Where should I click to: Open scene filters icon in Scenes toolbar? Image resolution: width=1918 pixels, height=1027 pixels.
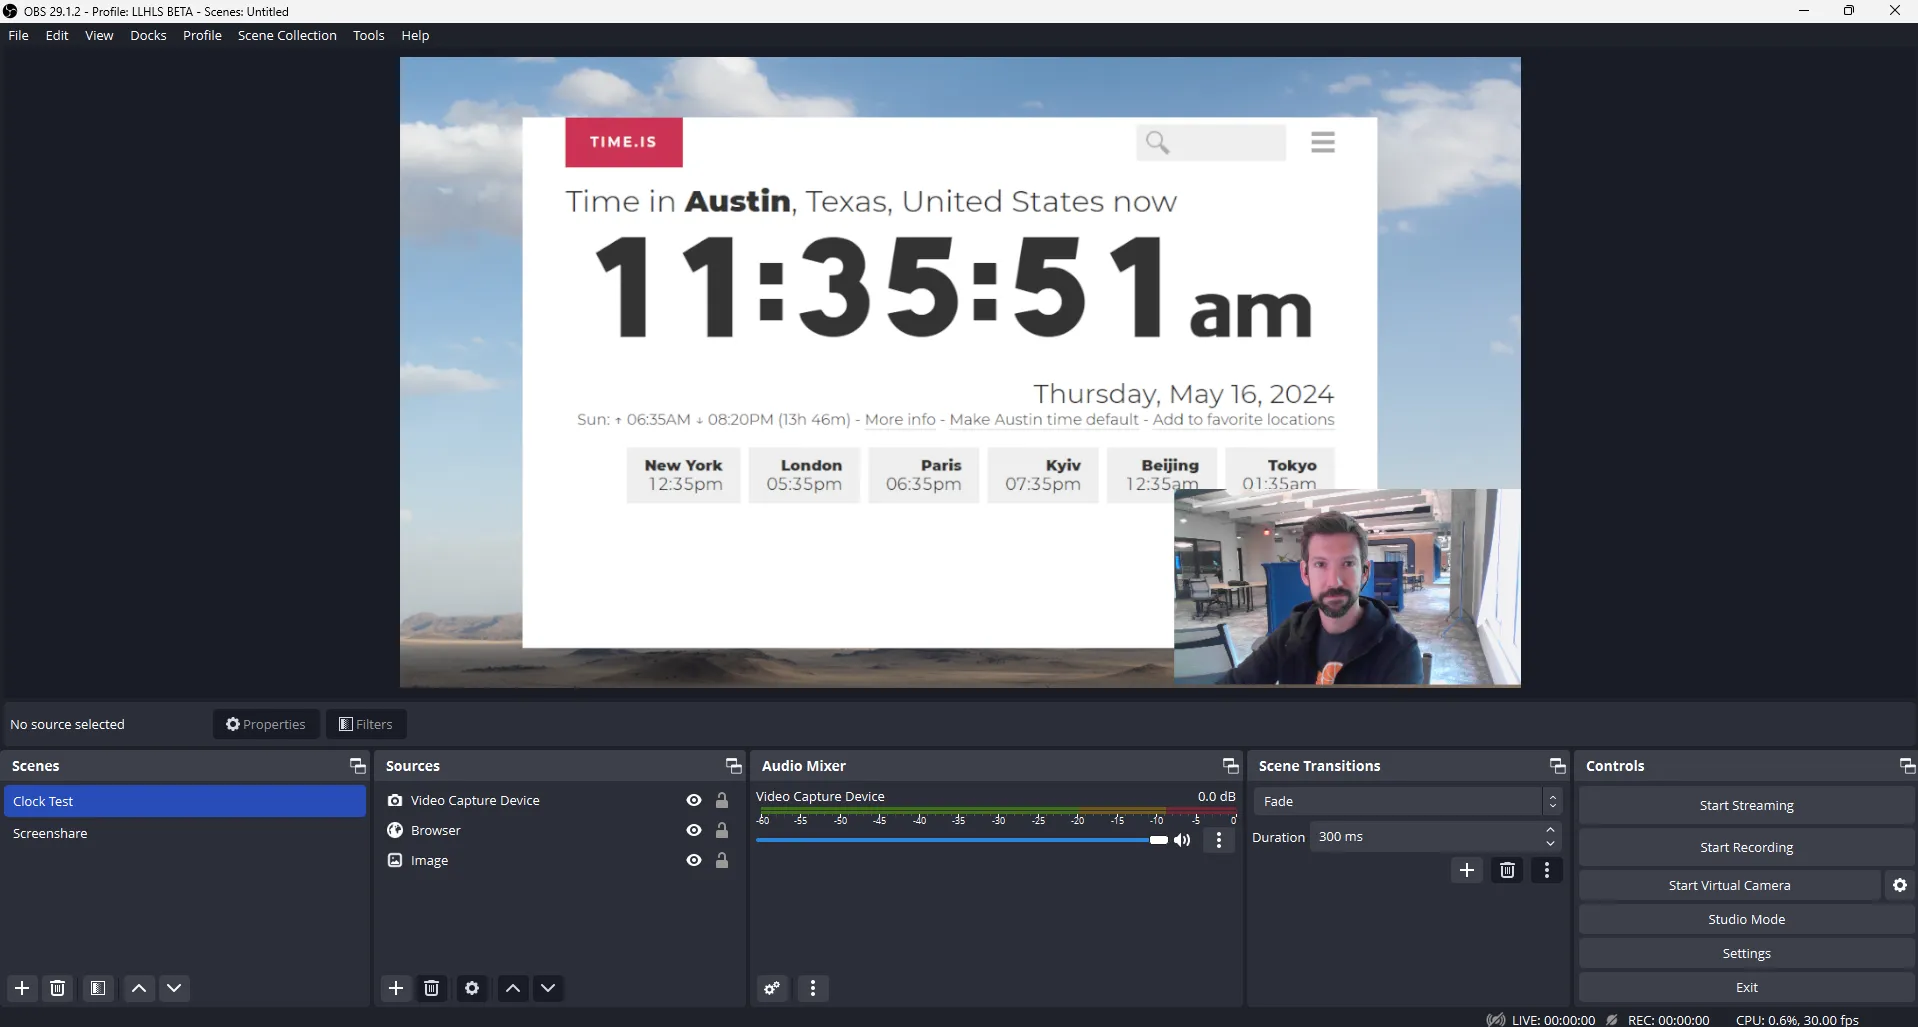click(x=98, y=988)
